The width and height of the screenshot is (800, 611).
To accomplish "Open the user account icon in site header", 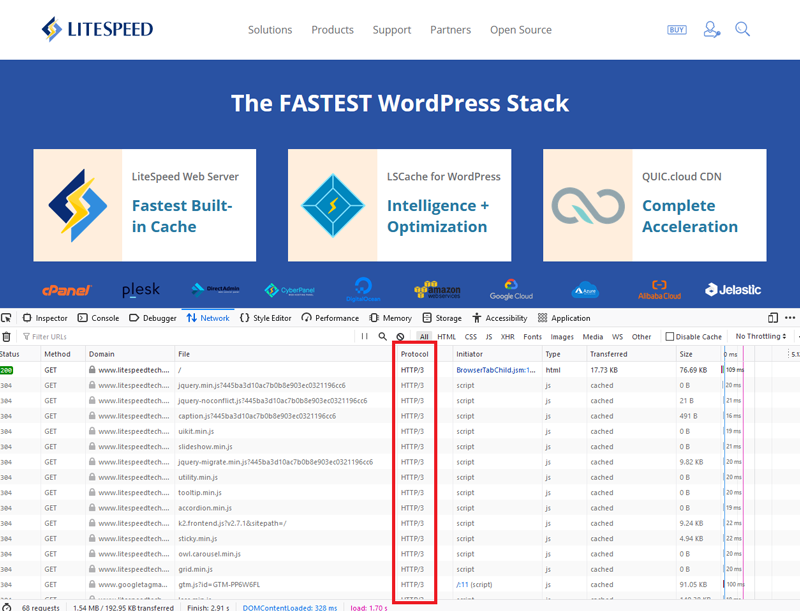I will tap(711, 30).
